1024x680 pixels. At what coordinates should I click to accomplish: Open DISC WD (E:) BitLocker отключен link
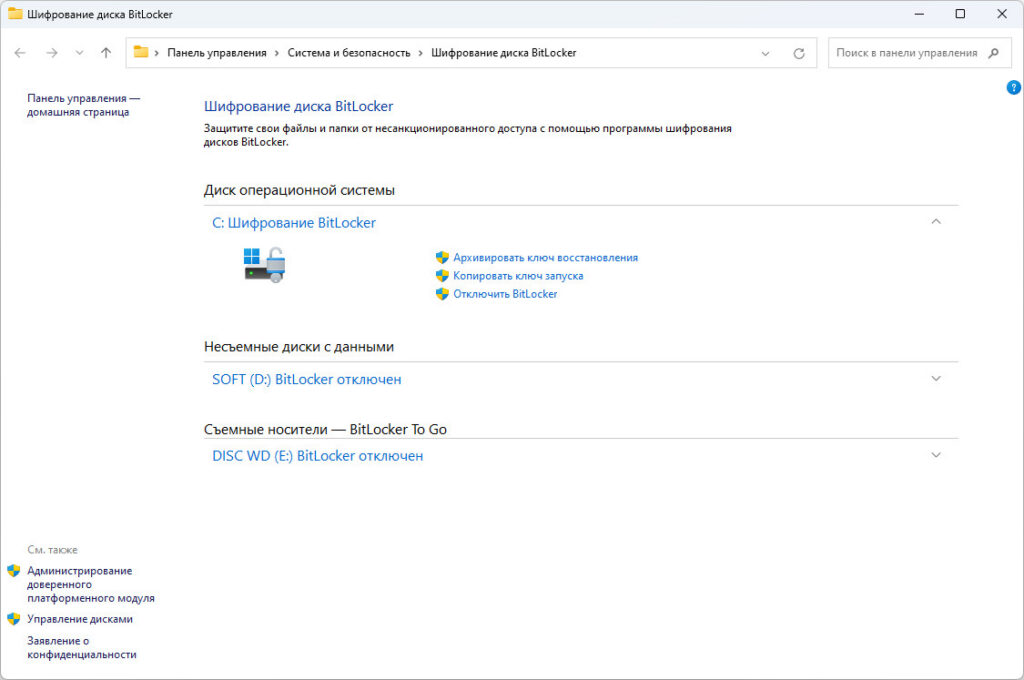click(317, 456)
